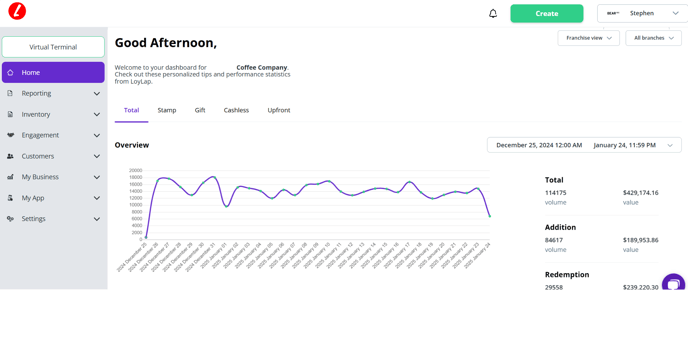Switch to the Upfront tab
Screen dimensions: 688x361
tap(279, 110)
